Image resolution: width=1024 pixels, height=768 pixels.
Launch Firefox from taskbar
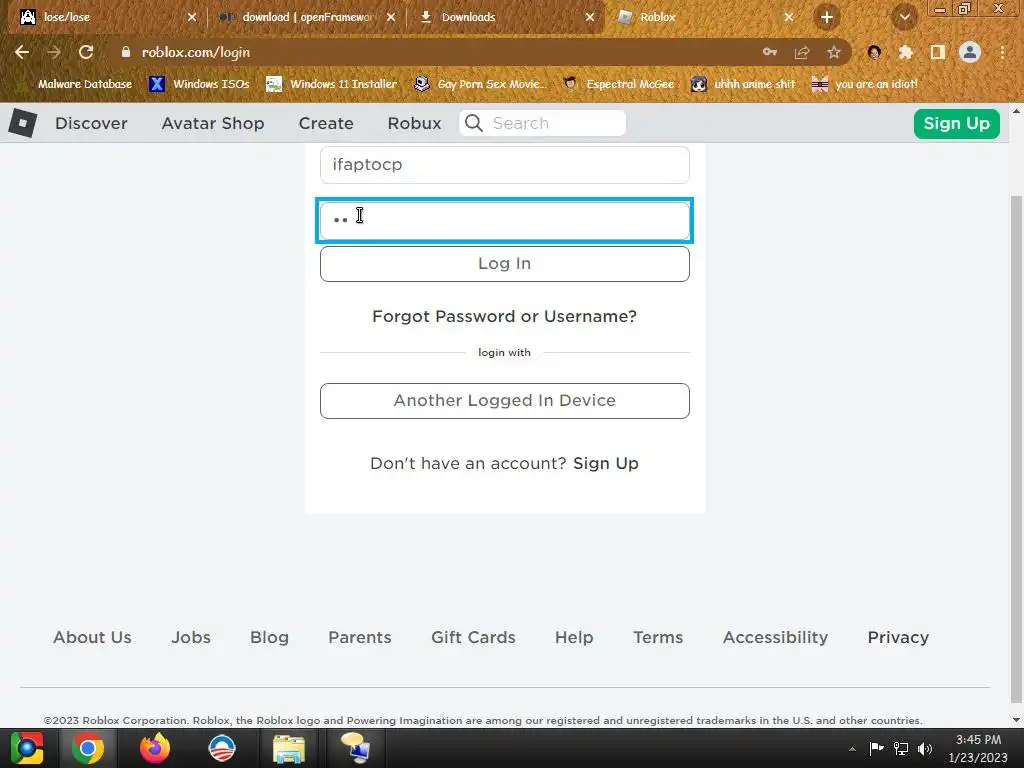(155, 748)
